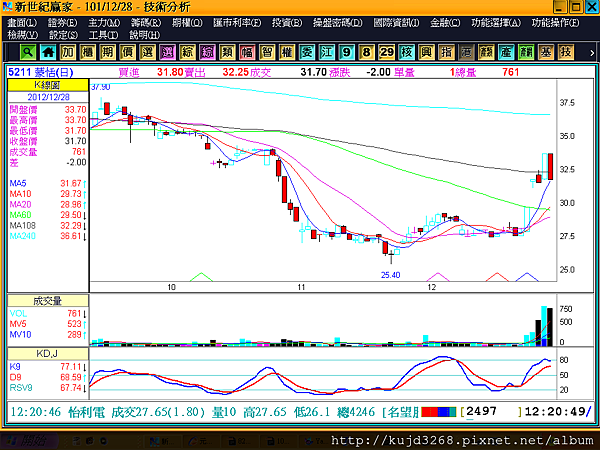Select the 櫃 toolbar icon
Screen dimensions: 600x450
[x=88, y=52]
